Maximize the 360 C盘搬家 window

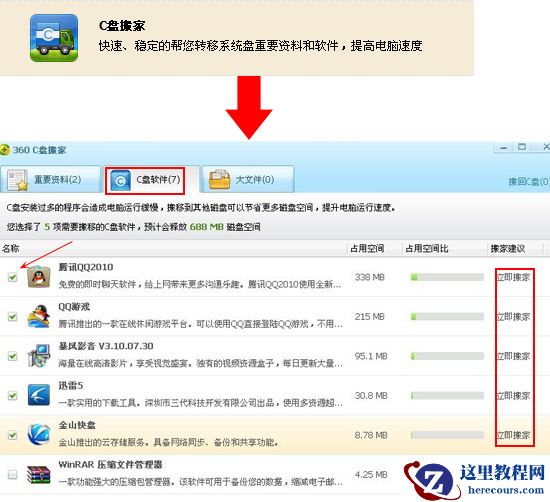(x=522, y=147)
